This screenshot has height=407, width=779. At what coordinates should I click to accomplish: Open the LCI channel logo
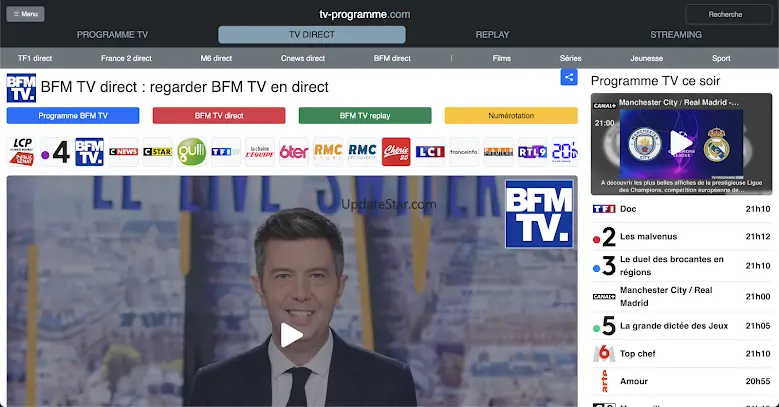(430, 151)
